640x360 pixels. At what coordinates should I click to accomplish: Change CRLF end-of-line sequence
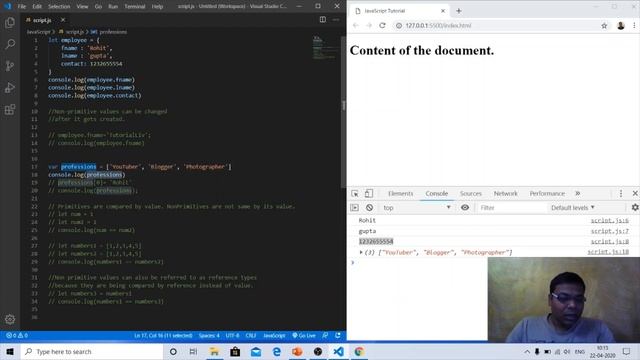click(x=251, y=336)
